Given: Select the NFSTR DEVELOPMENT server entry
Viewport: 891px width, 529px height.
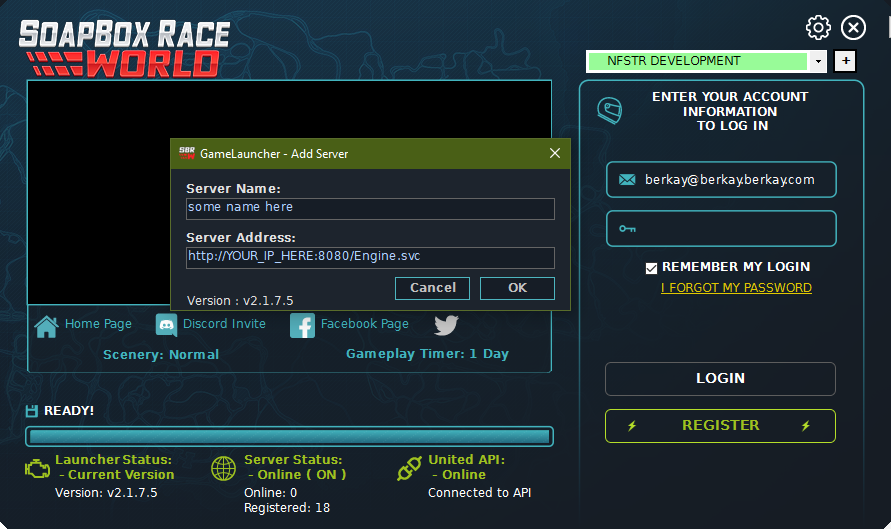Looking at the screenshot, I should tap(697, 61).
